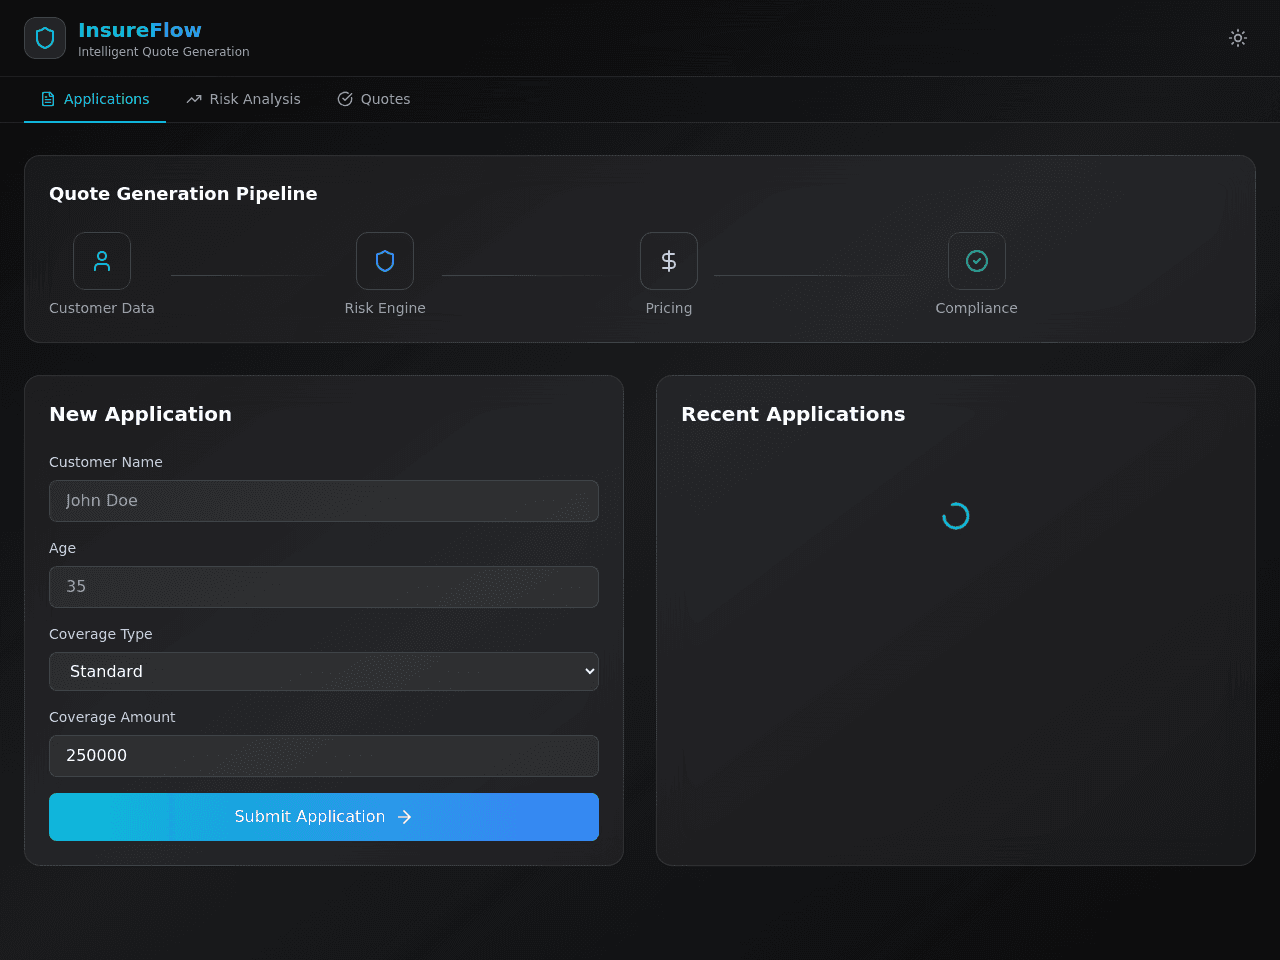Focus the Coverage Amount field
The width and height of the screenshot is (1280, 960).
tap(324, 756)
